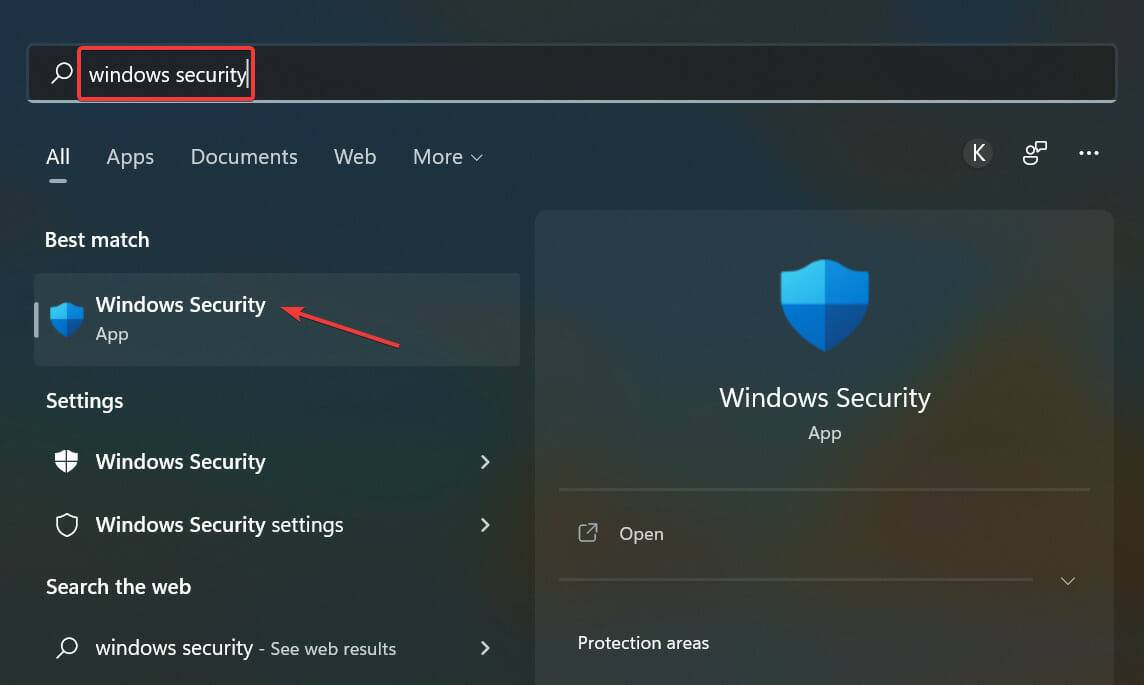Click the Open launch icon in the preview pane
Viewport: 1144px width, 685px height.
[x=588, y=533]
